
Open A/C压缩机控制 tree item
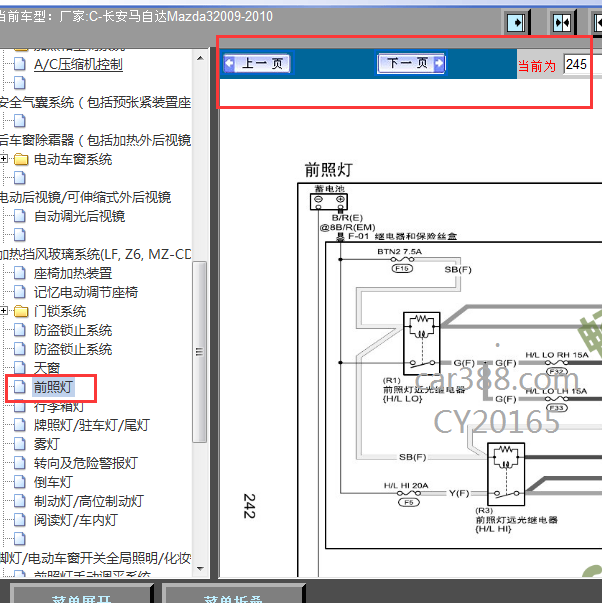(x=78, y=64)
